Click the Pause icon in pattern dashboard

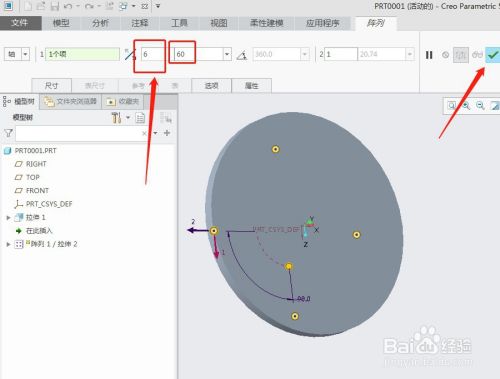[429, 55]
